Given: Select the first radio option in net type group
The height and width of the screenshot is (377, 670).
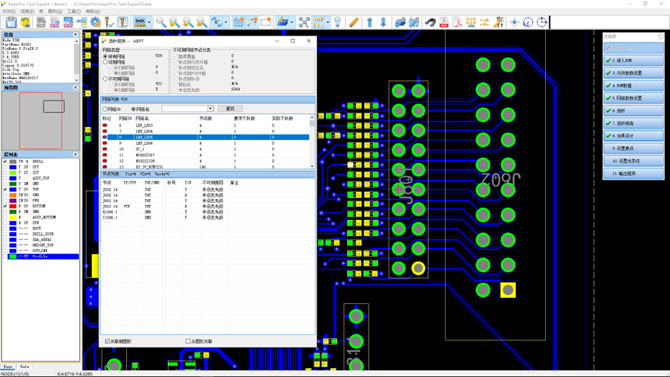Looking at the screenshot, I should coord(105,56).
